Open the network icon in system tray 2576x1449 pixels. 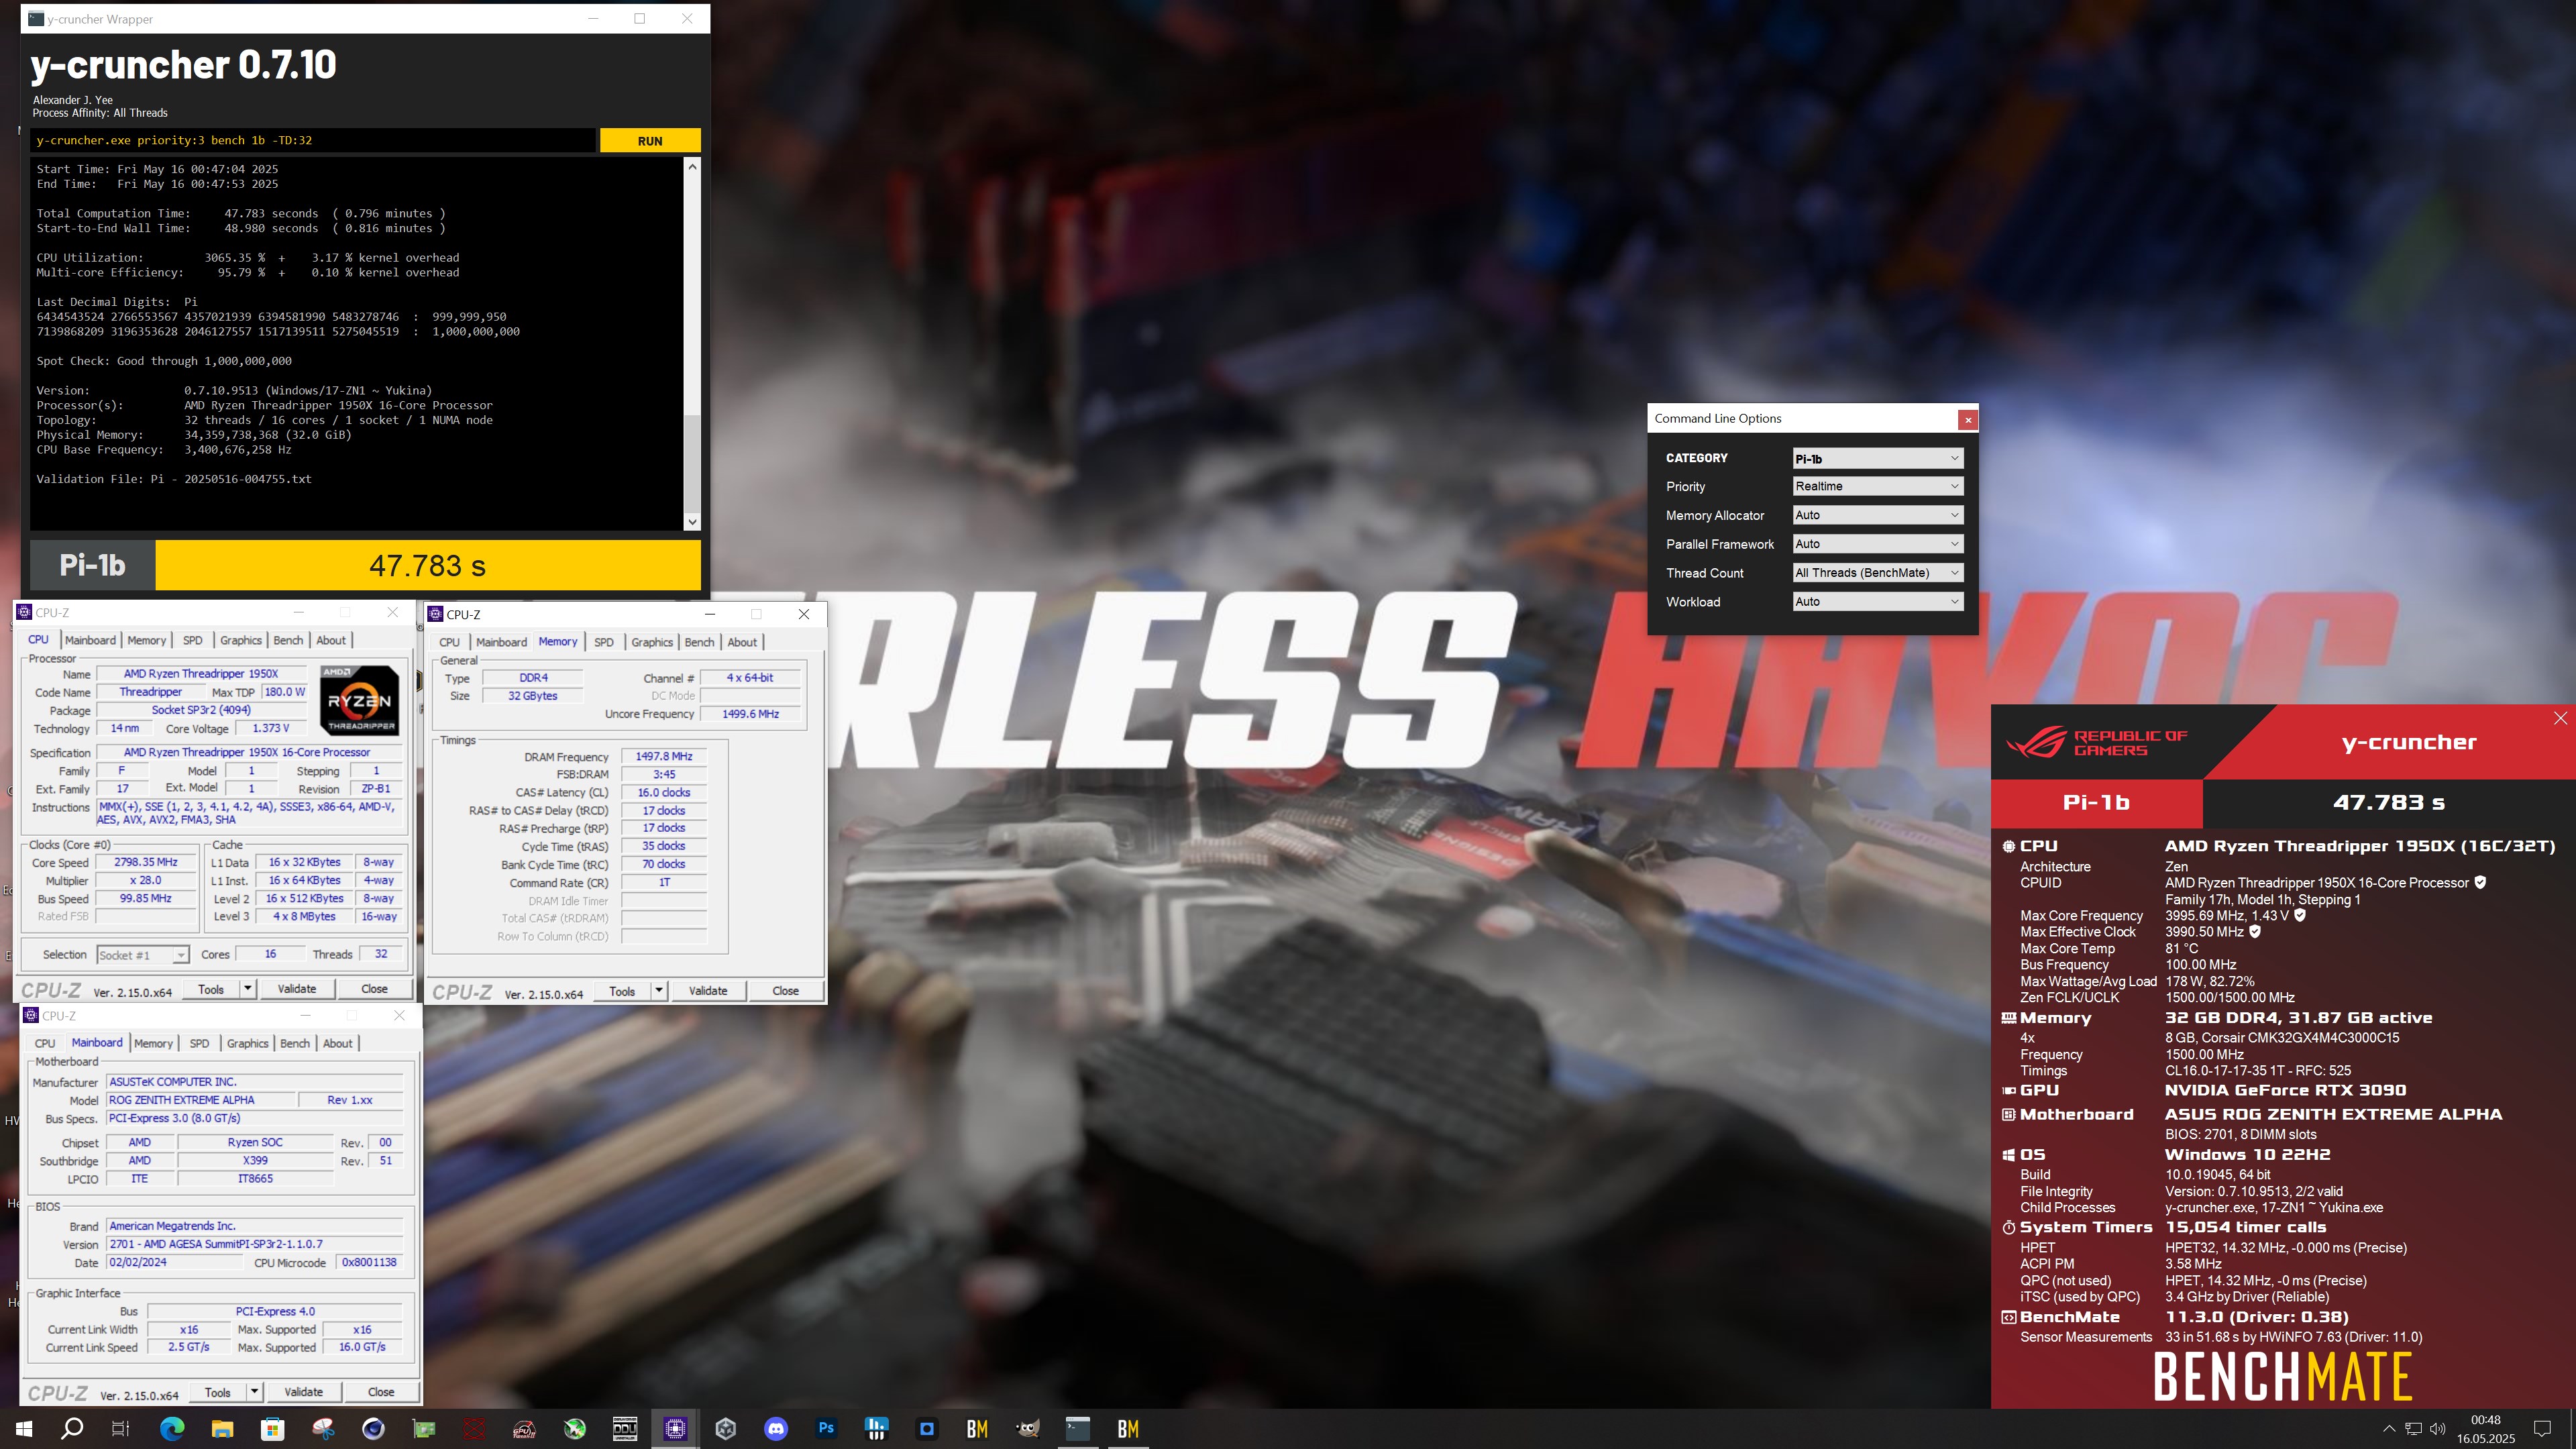[x=2413, y=1429]
